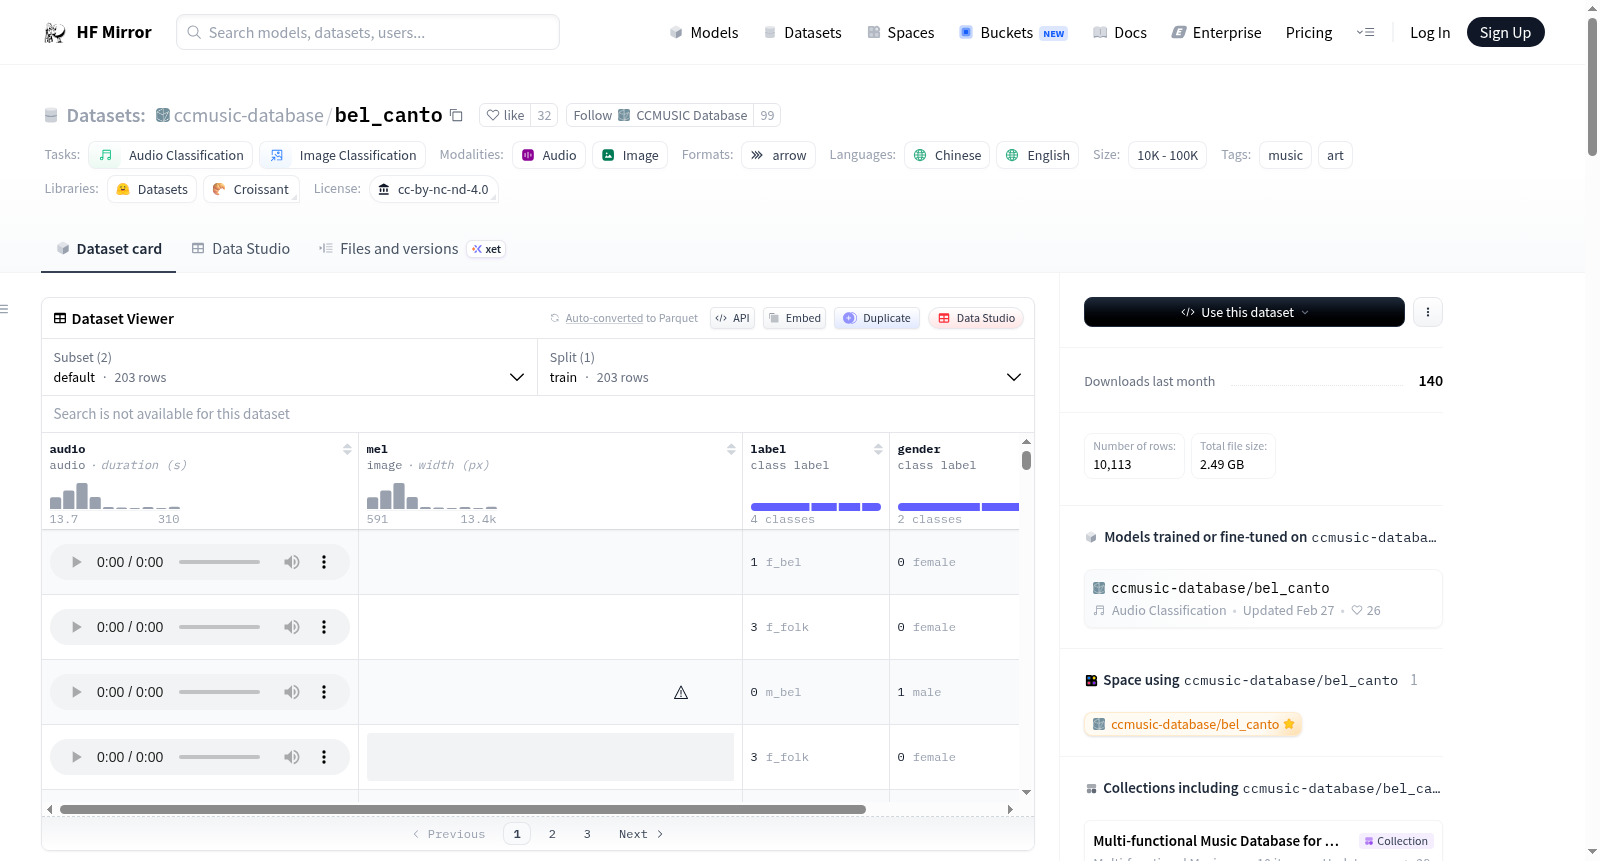Screen dimensions: 1600x861
Task: Select the Croissant library tag
Action: 251,189
